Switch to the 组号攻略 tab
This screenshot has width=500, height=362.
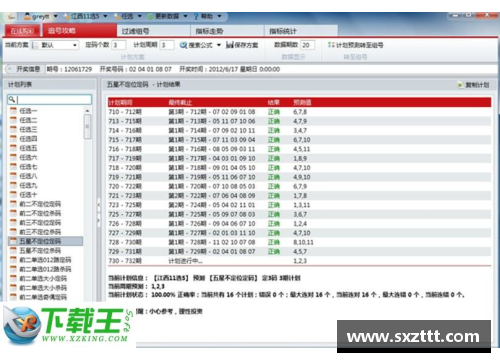pyautogui.click(x=79, y=31)
